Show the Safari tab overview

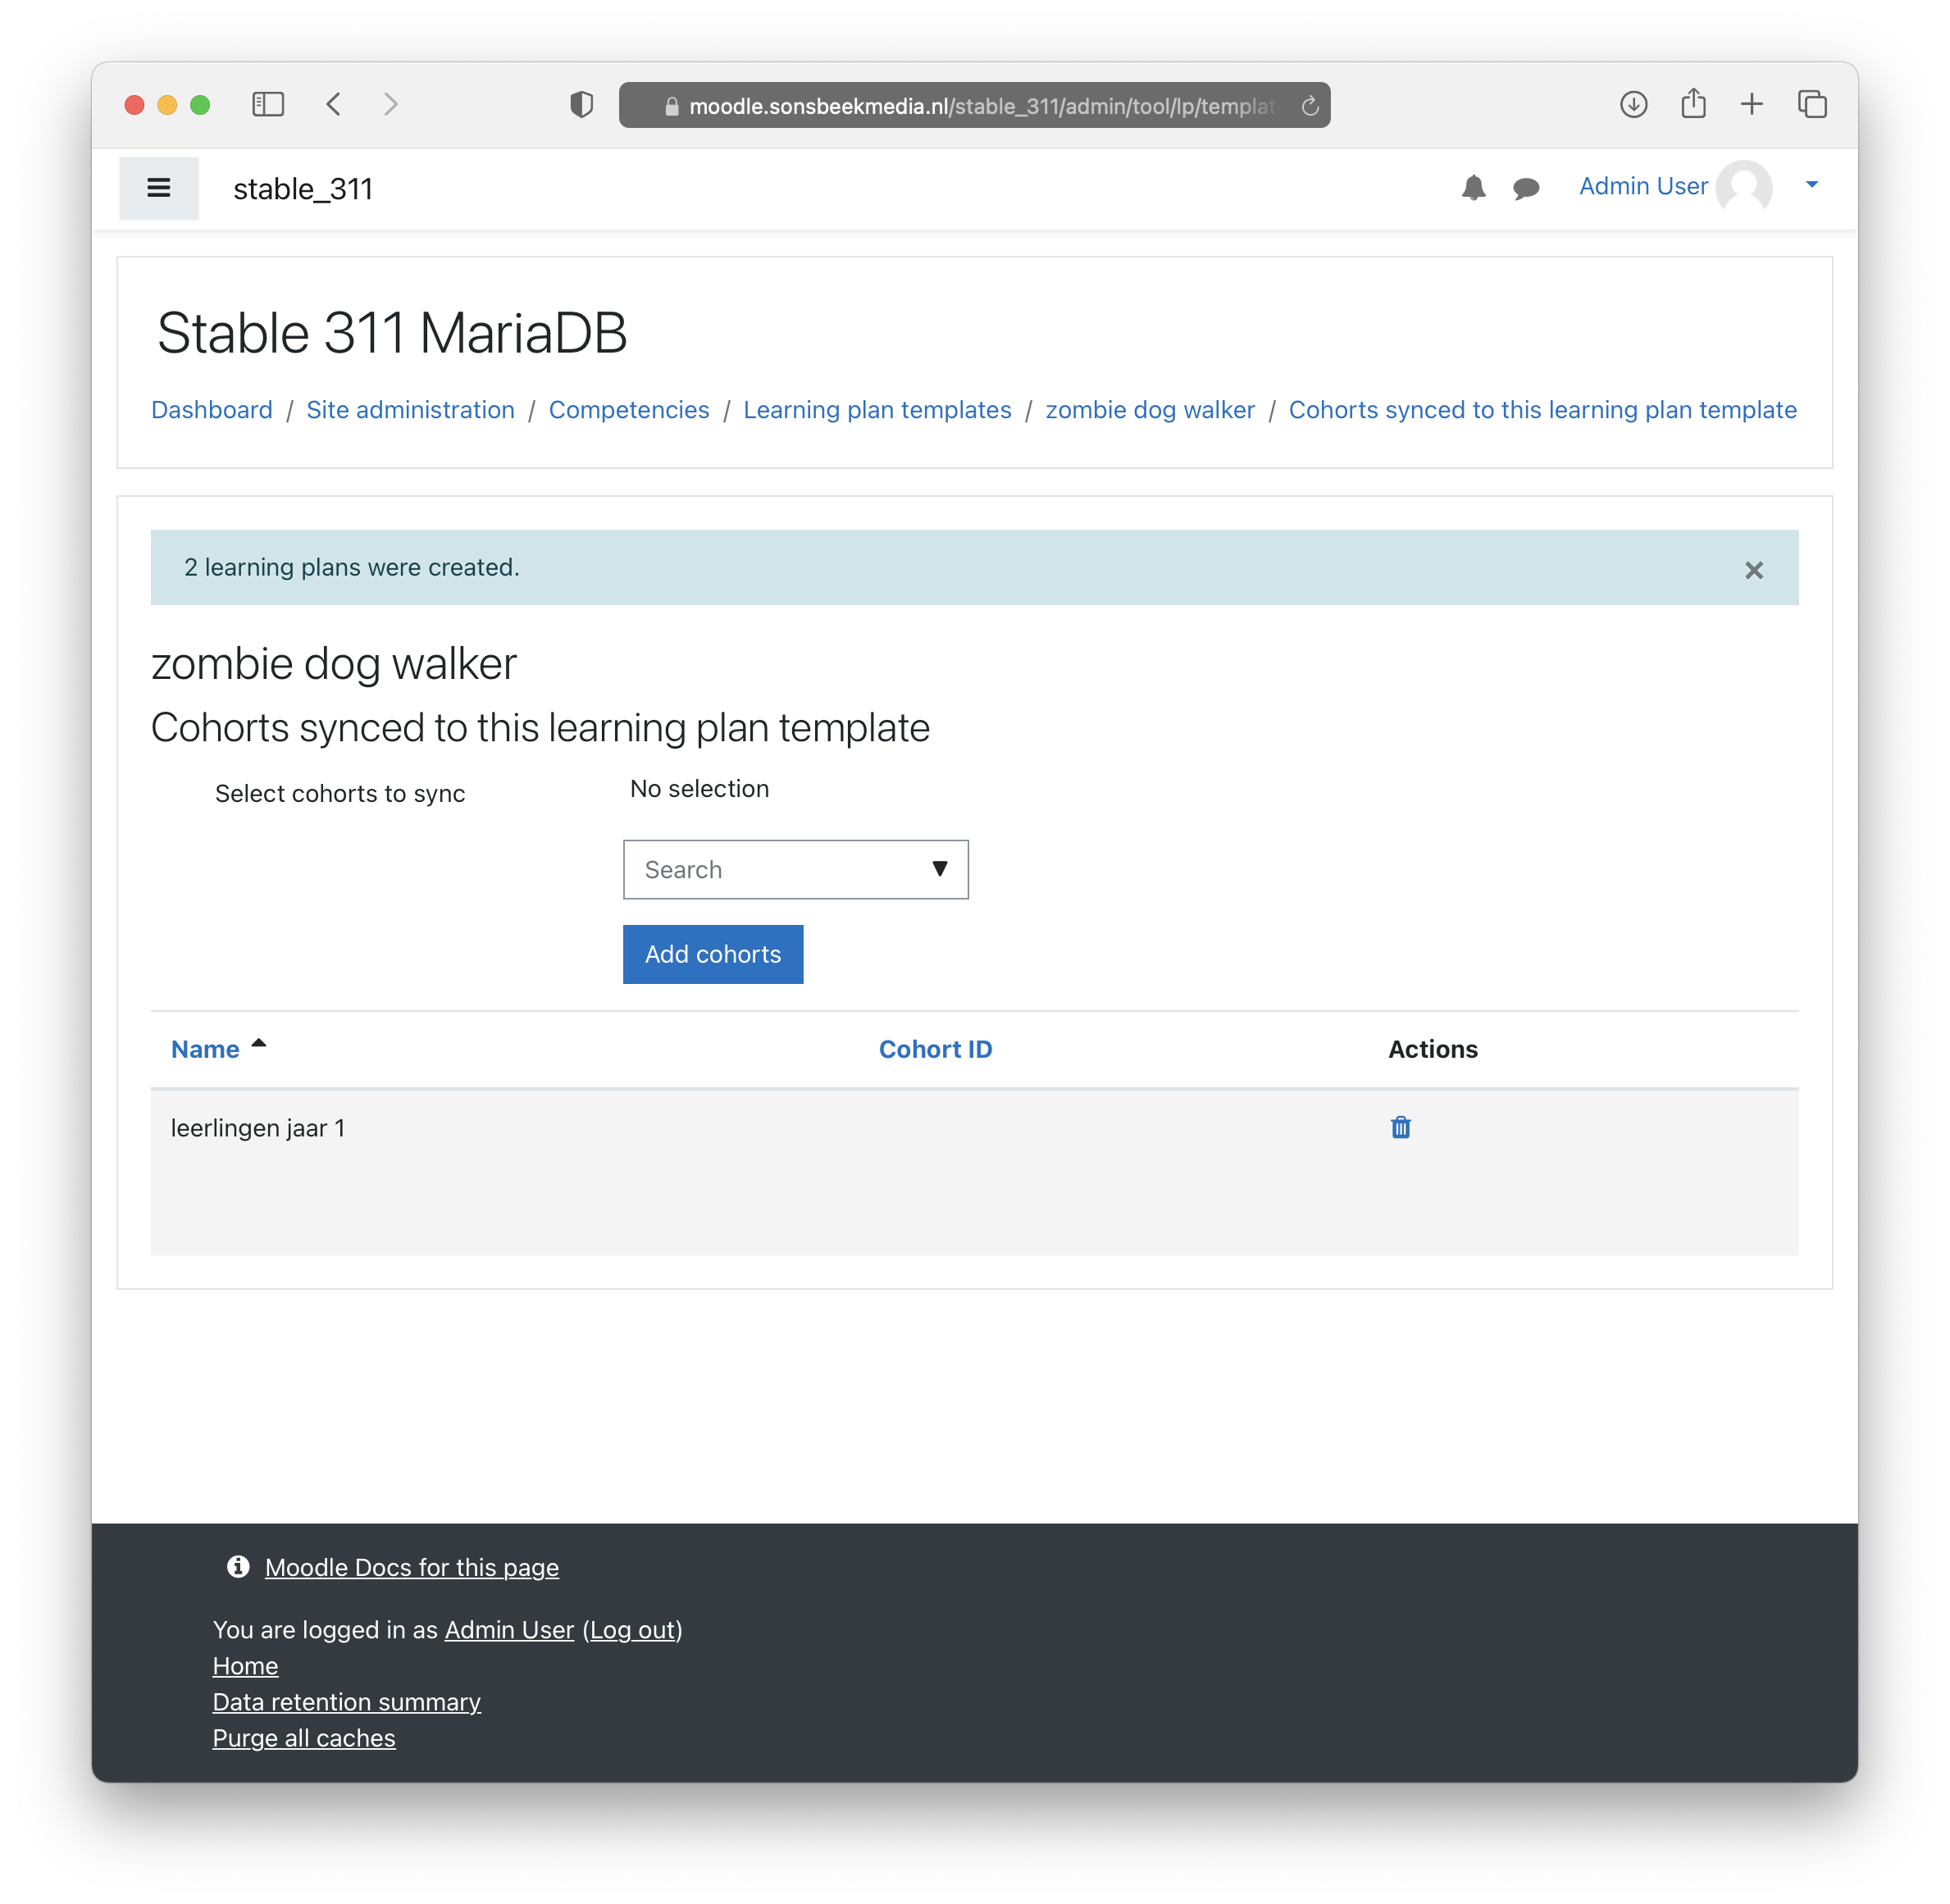pyautogui.click(x=1812, y=104)
